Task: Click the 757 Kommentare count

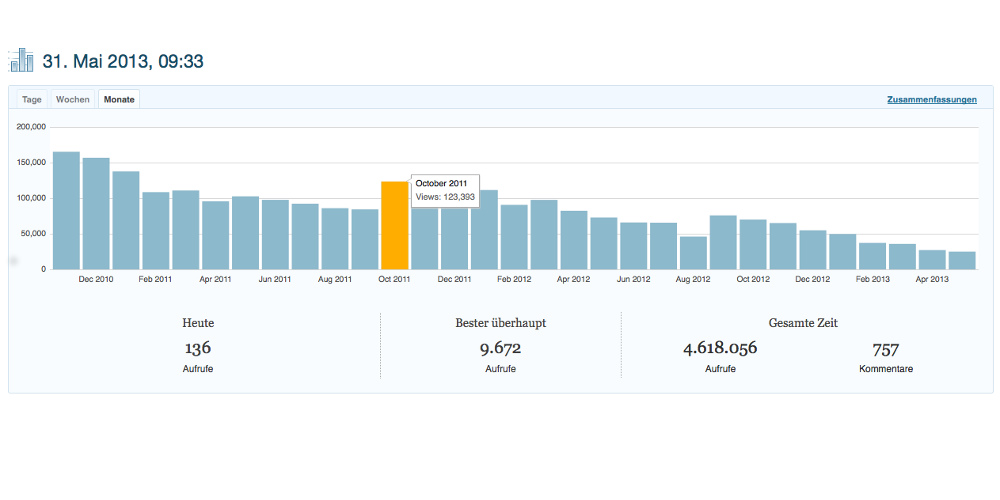Action: click(x=886, y=349)
